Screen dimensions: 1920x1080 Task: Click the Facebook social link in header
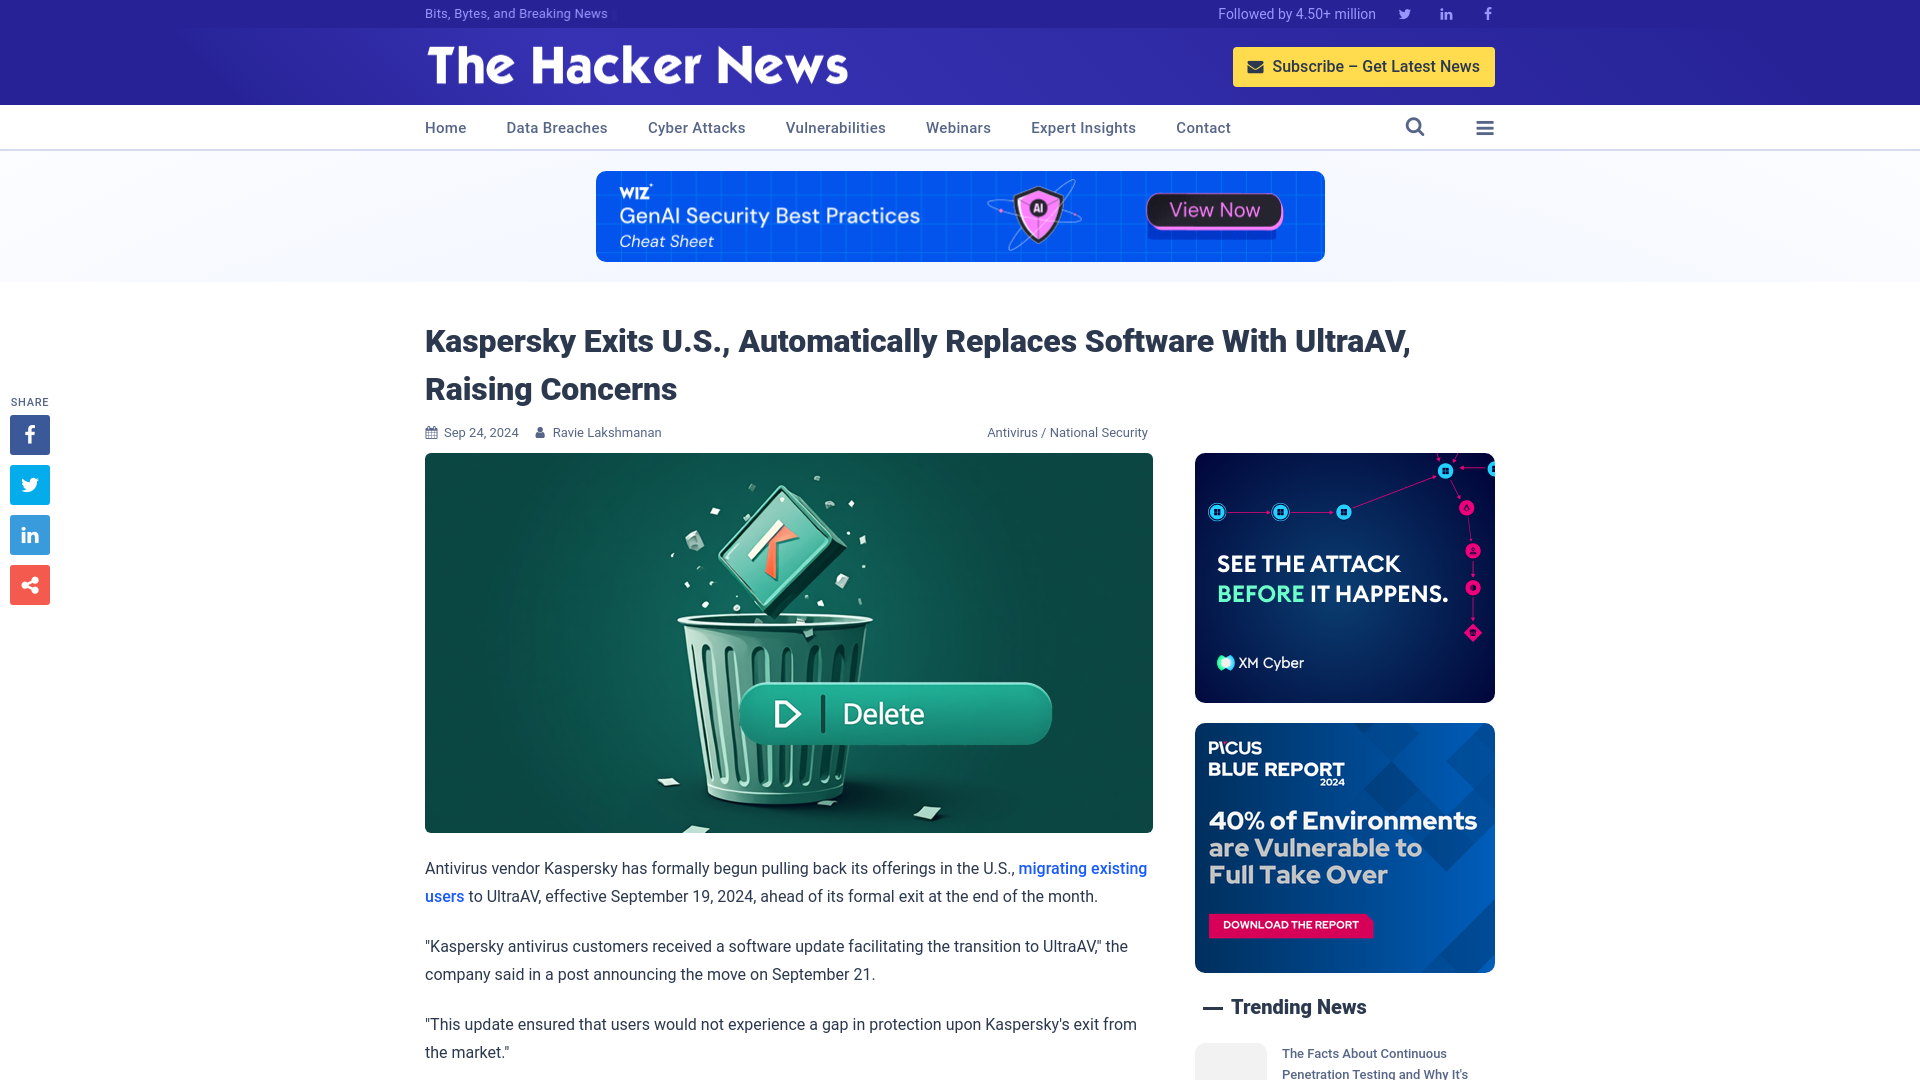1487,13
